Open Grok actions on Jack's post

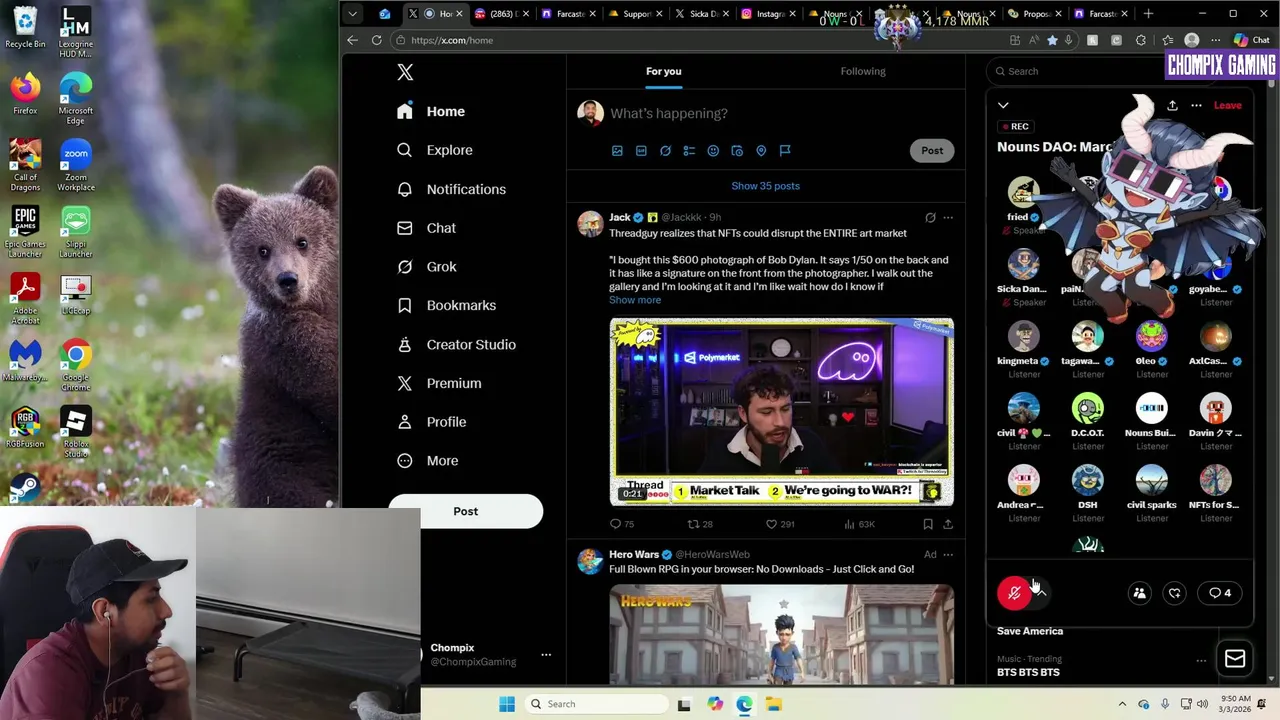coord(930,217)
